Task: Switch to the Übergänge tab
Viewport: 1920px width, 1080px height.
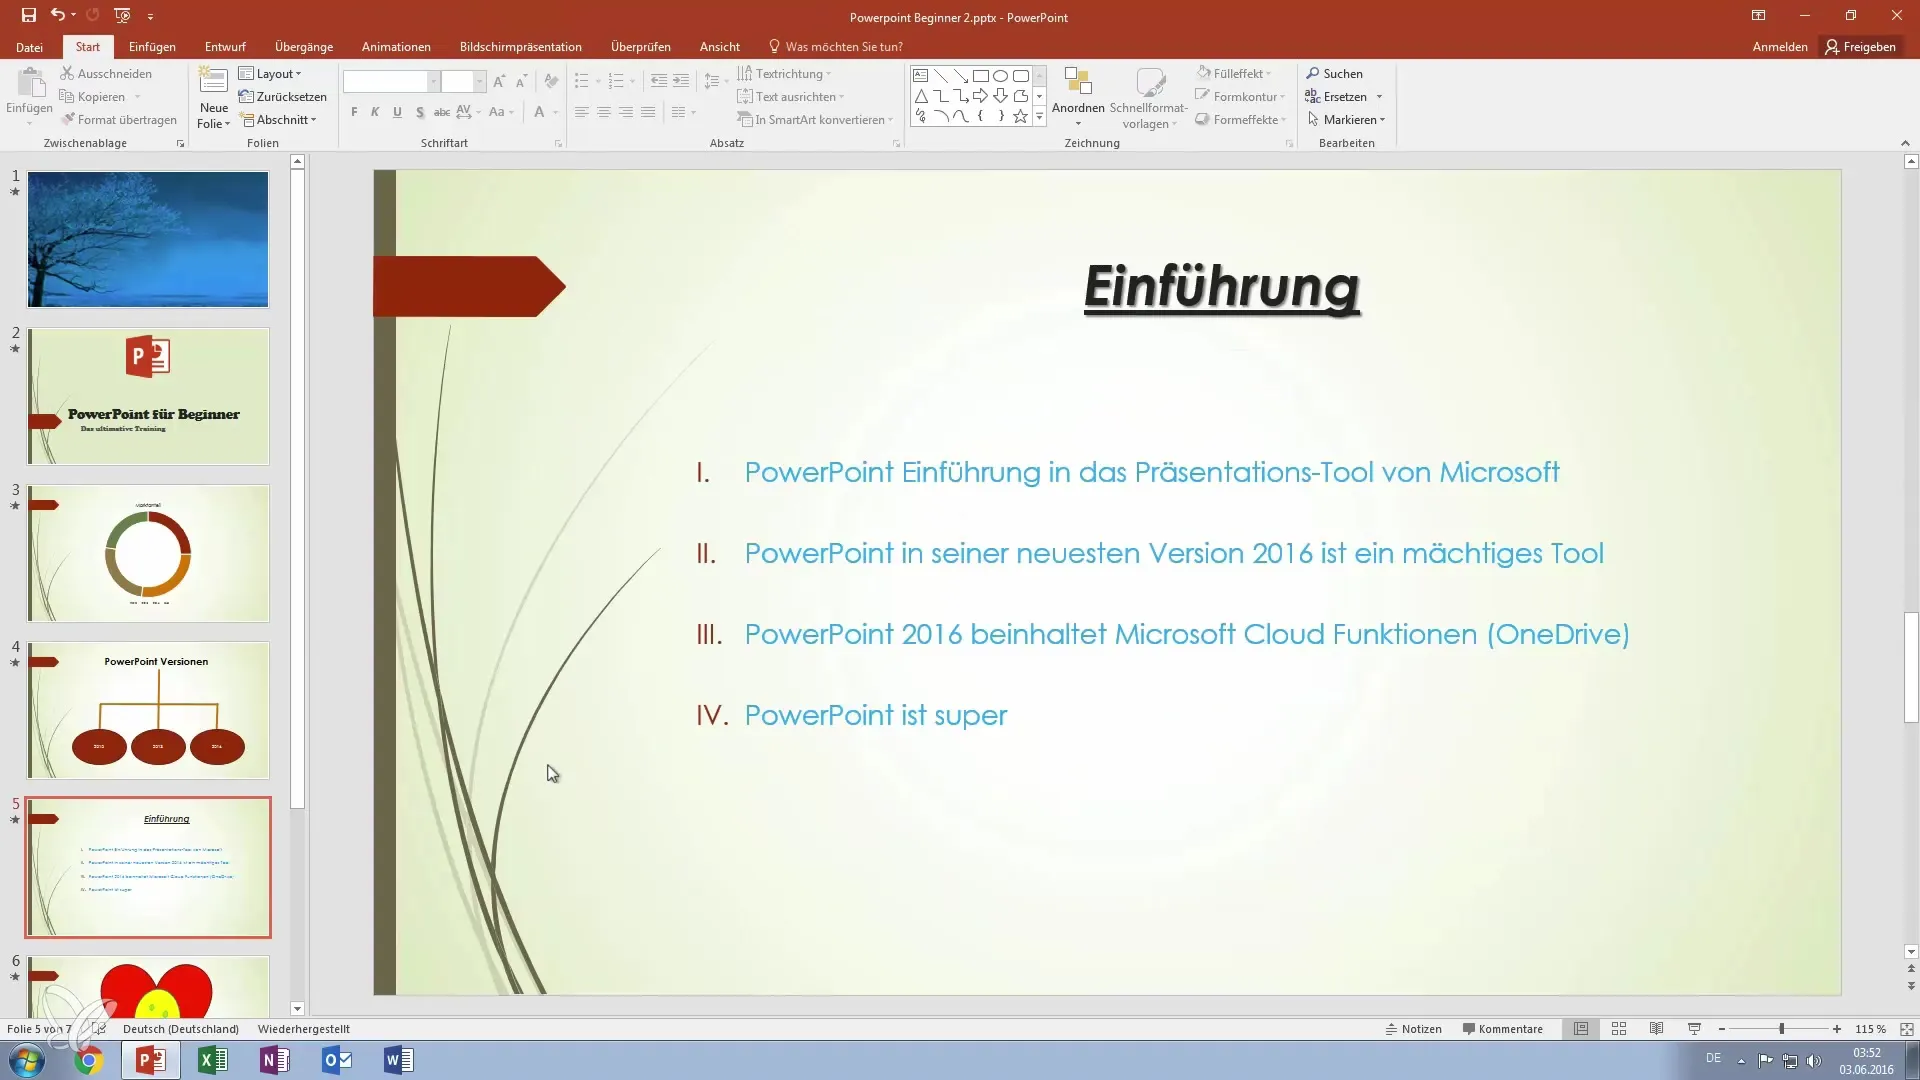Action: coord(304,47)
